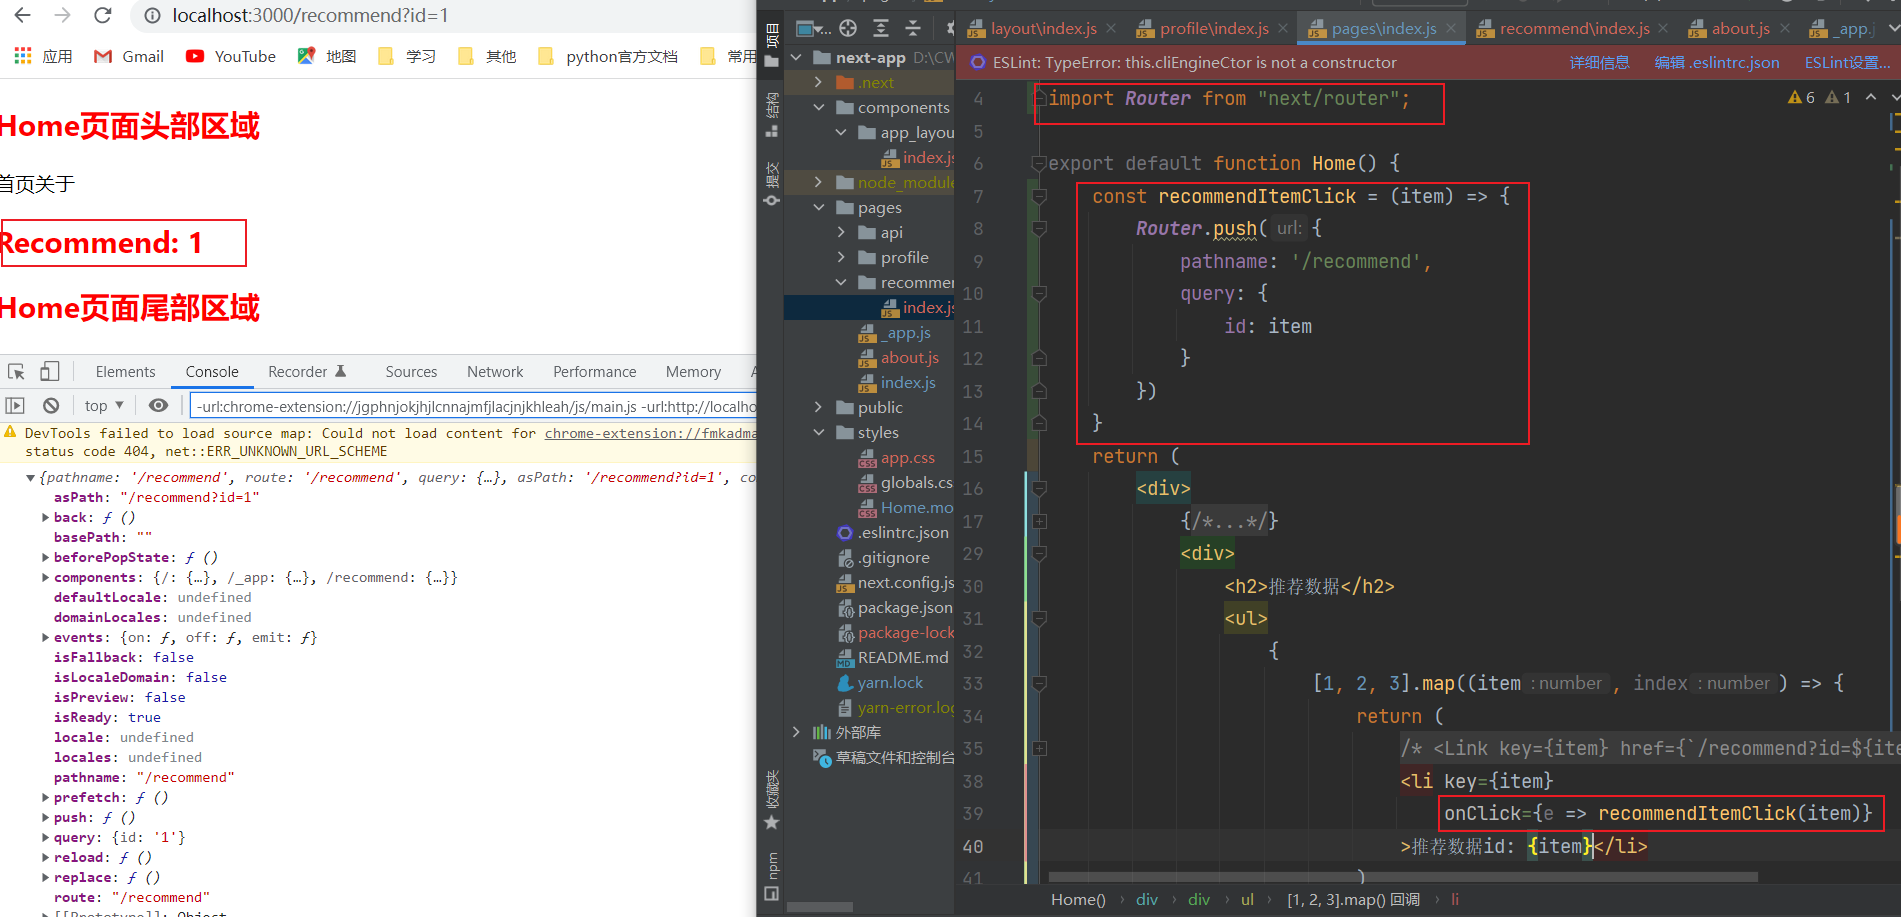Switch to the Performance tab in DevTools

click(x=595, y=372)
